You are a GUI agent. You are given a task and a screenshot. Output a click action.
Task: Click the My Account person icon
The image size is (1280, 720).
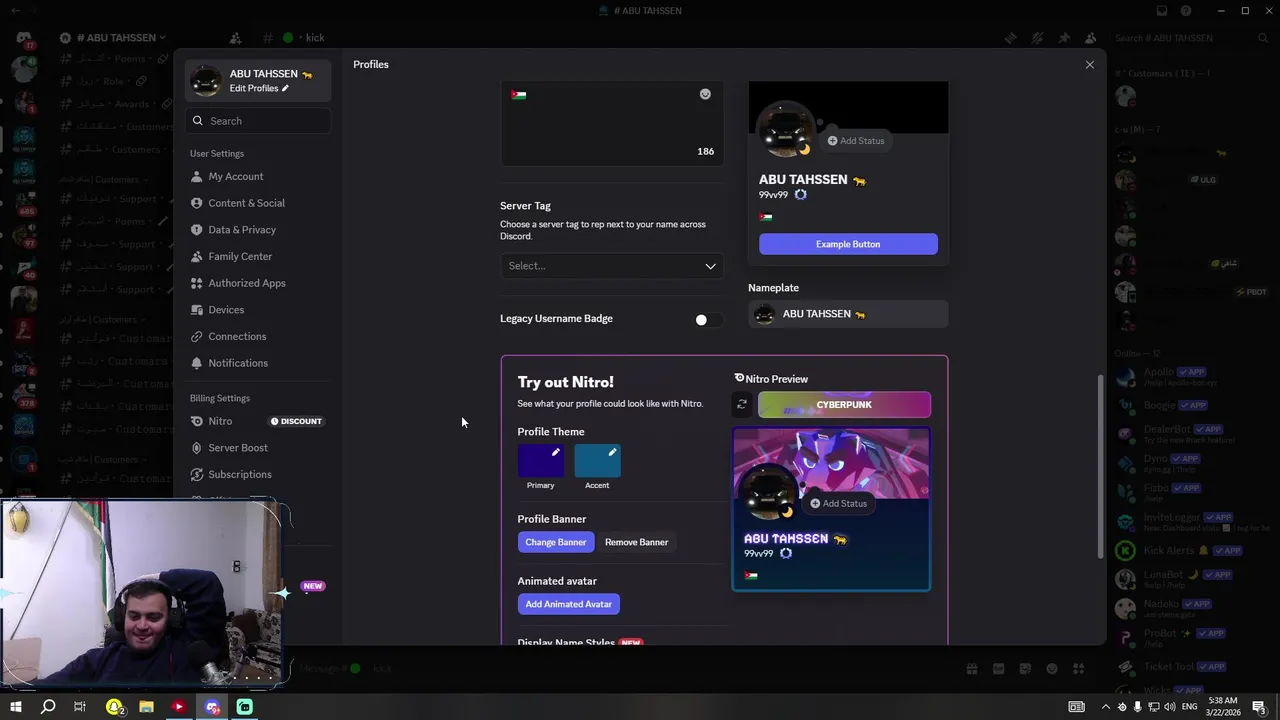click(x=197, y=176)
